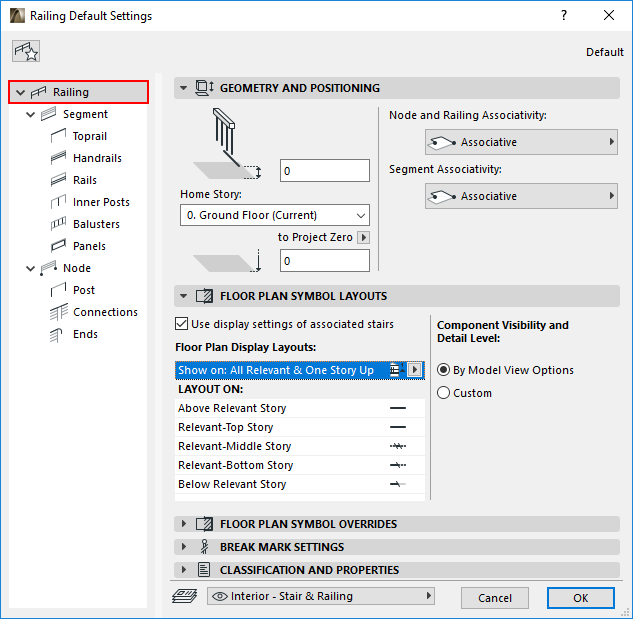Screen dimensions: 633x619
Task: Click the Connections node icon
Action: tap(57, 312)
